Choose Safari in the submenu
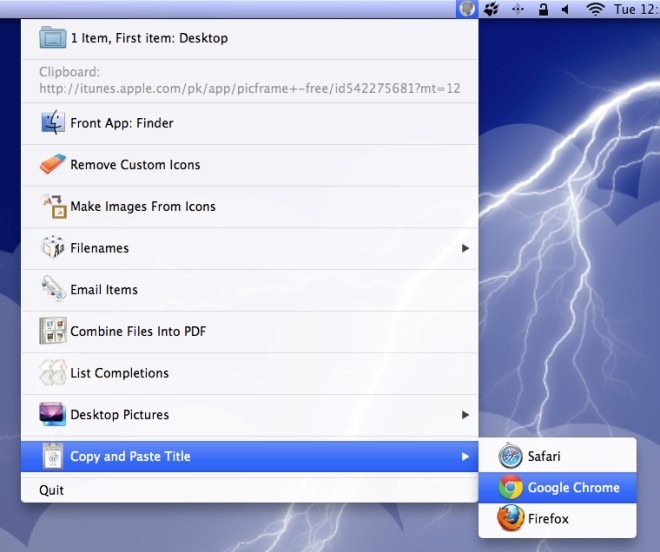660x552 pixels. (x=557, y=456)
